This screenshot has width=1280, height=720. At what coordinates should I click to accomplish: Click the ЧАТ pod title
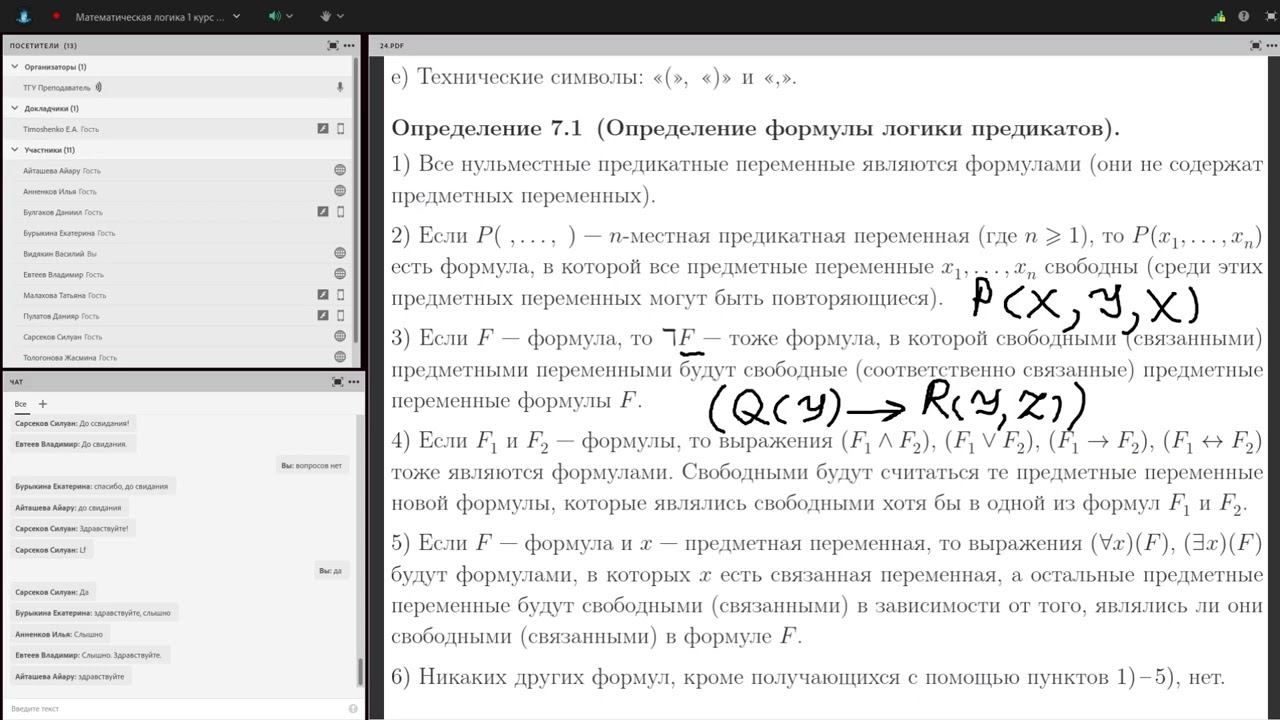click(16, 382)
